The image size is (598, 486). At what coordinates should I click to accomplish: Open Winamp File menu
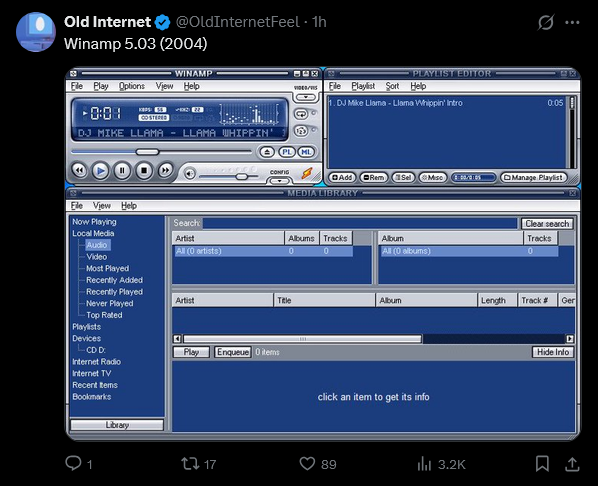tap(77, 86)
